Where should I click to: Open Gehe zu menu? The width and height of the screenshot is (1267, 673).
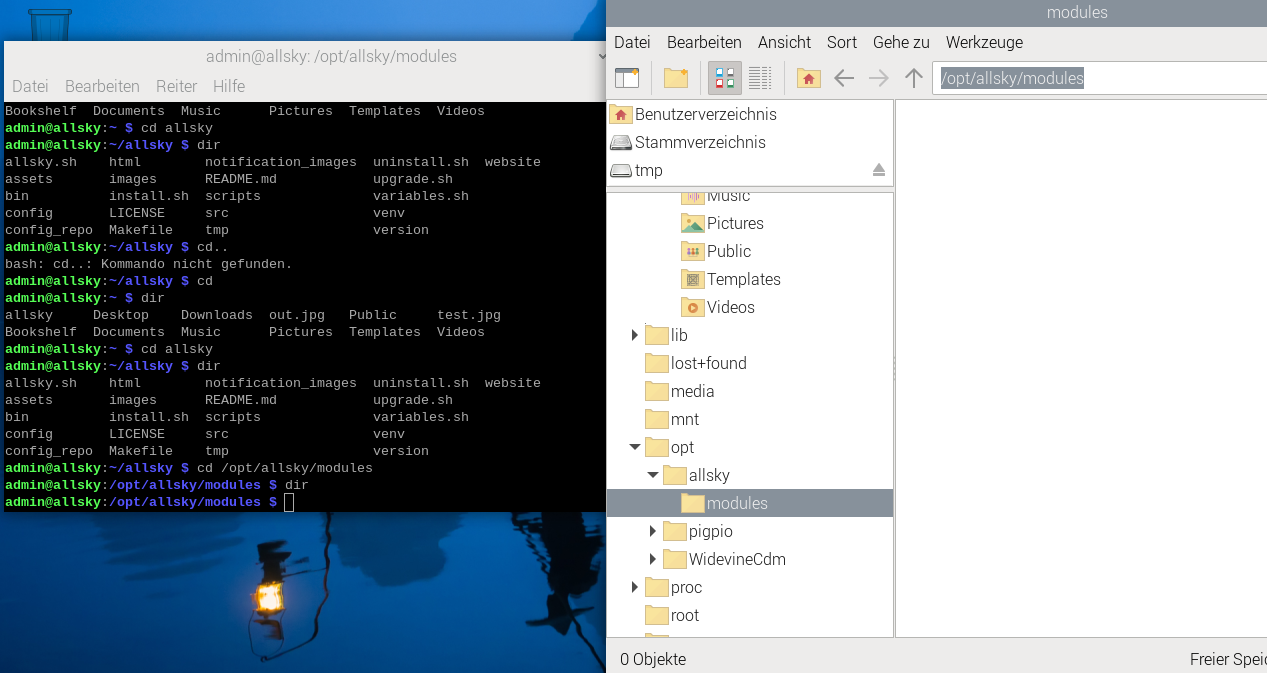(x=901, y=42)
